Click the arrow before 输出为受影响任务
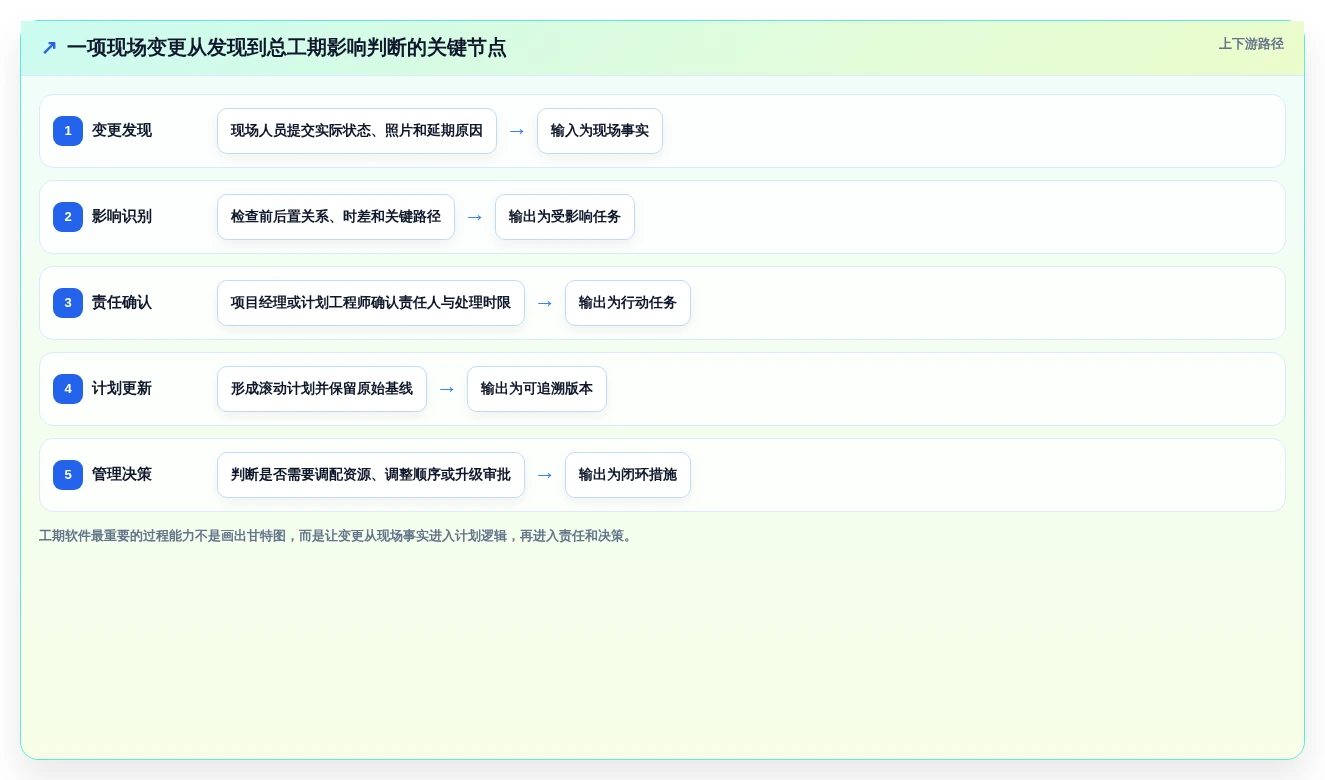Screen dimensions: 1325x780 pyautogui.click(x=475, y=217)
